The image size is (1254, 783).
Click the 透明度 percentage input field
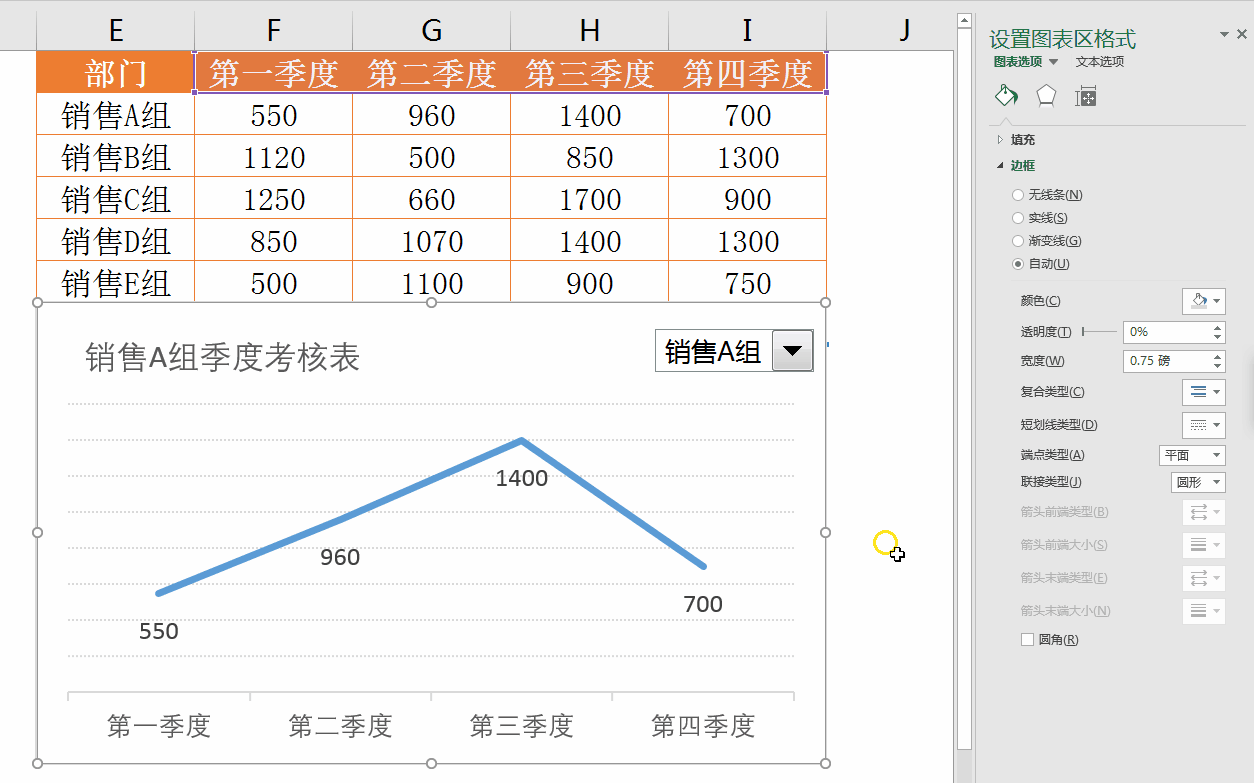pyautogui.click(x=1166, y=332)
